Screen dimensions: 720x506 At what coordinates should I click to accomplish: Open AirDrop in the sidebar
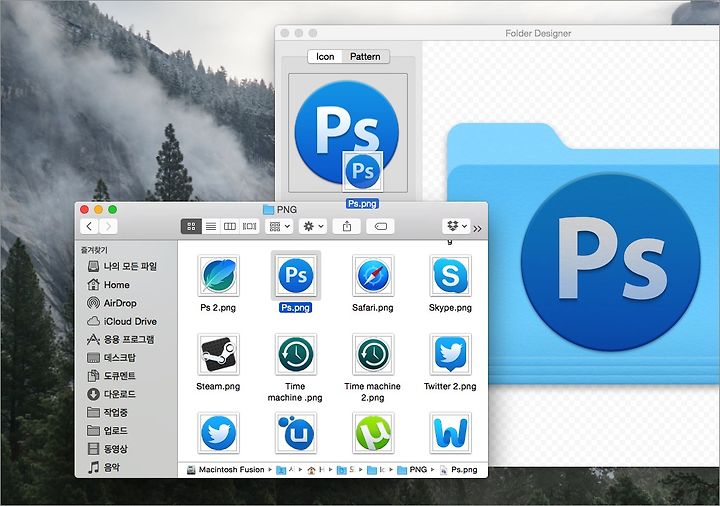point(112,303)
